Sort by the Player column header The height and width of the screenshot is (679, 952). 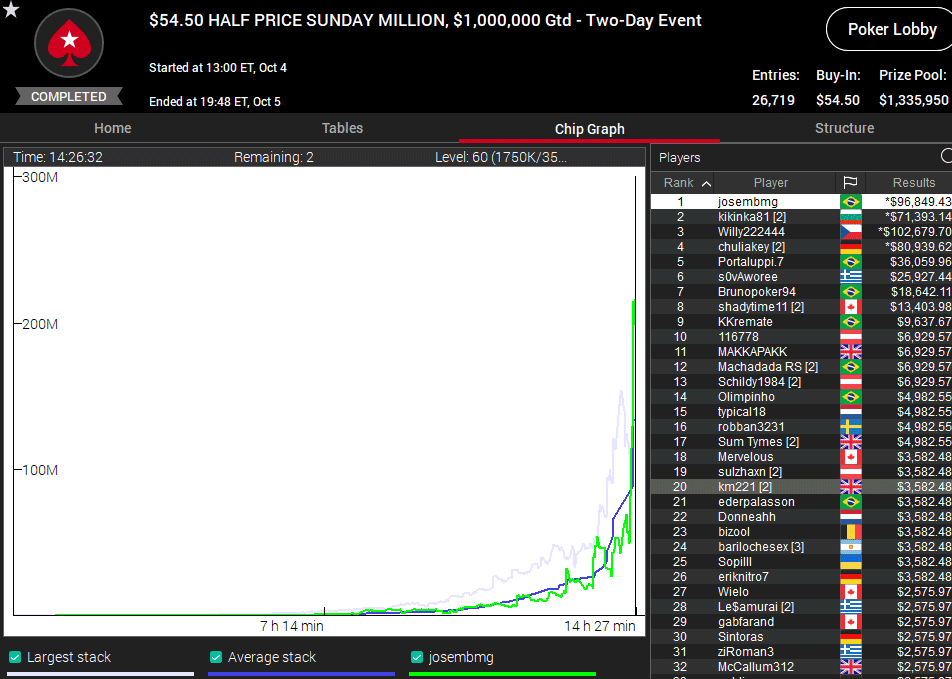[770, 183]
